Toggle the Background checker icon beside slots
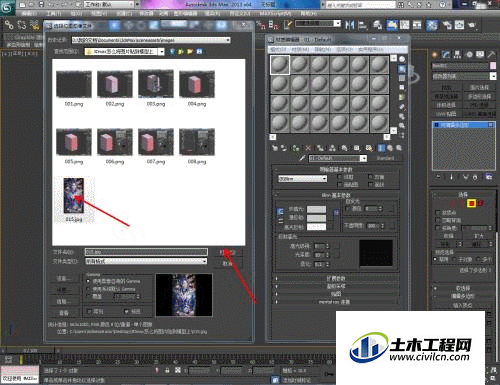 pyautogui.click(x=402, y=78)
